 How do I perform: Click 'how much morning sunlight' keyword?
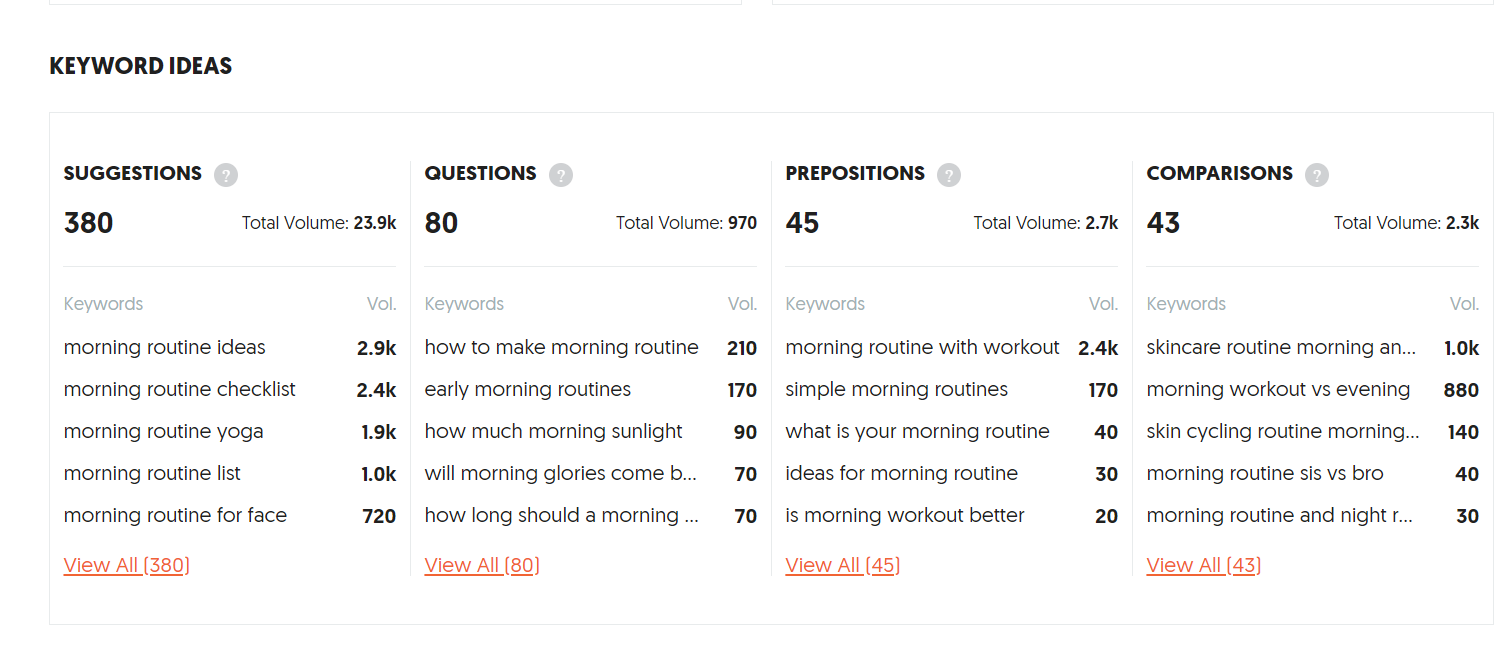[554, 432]
